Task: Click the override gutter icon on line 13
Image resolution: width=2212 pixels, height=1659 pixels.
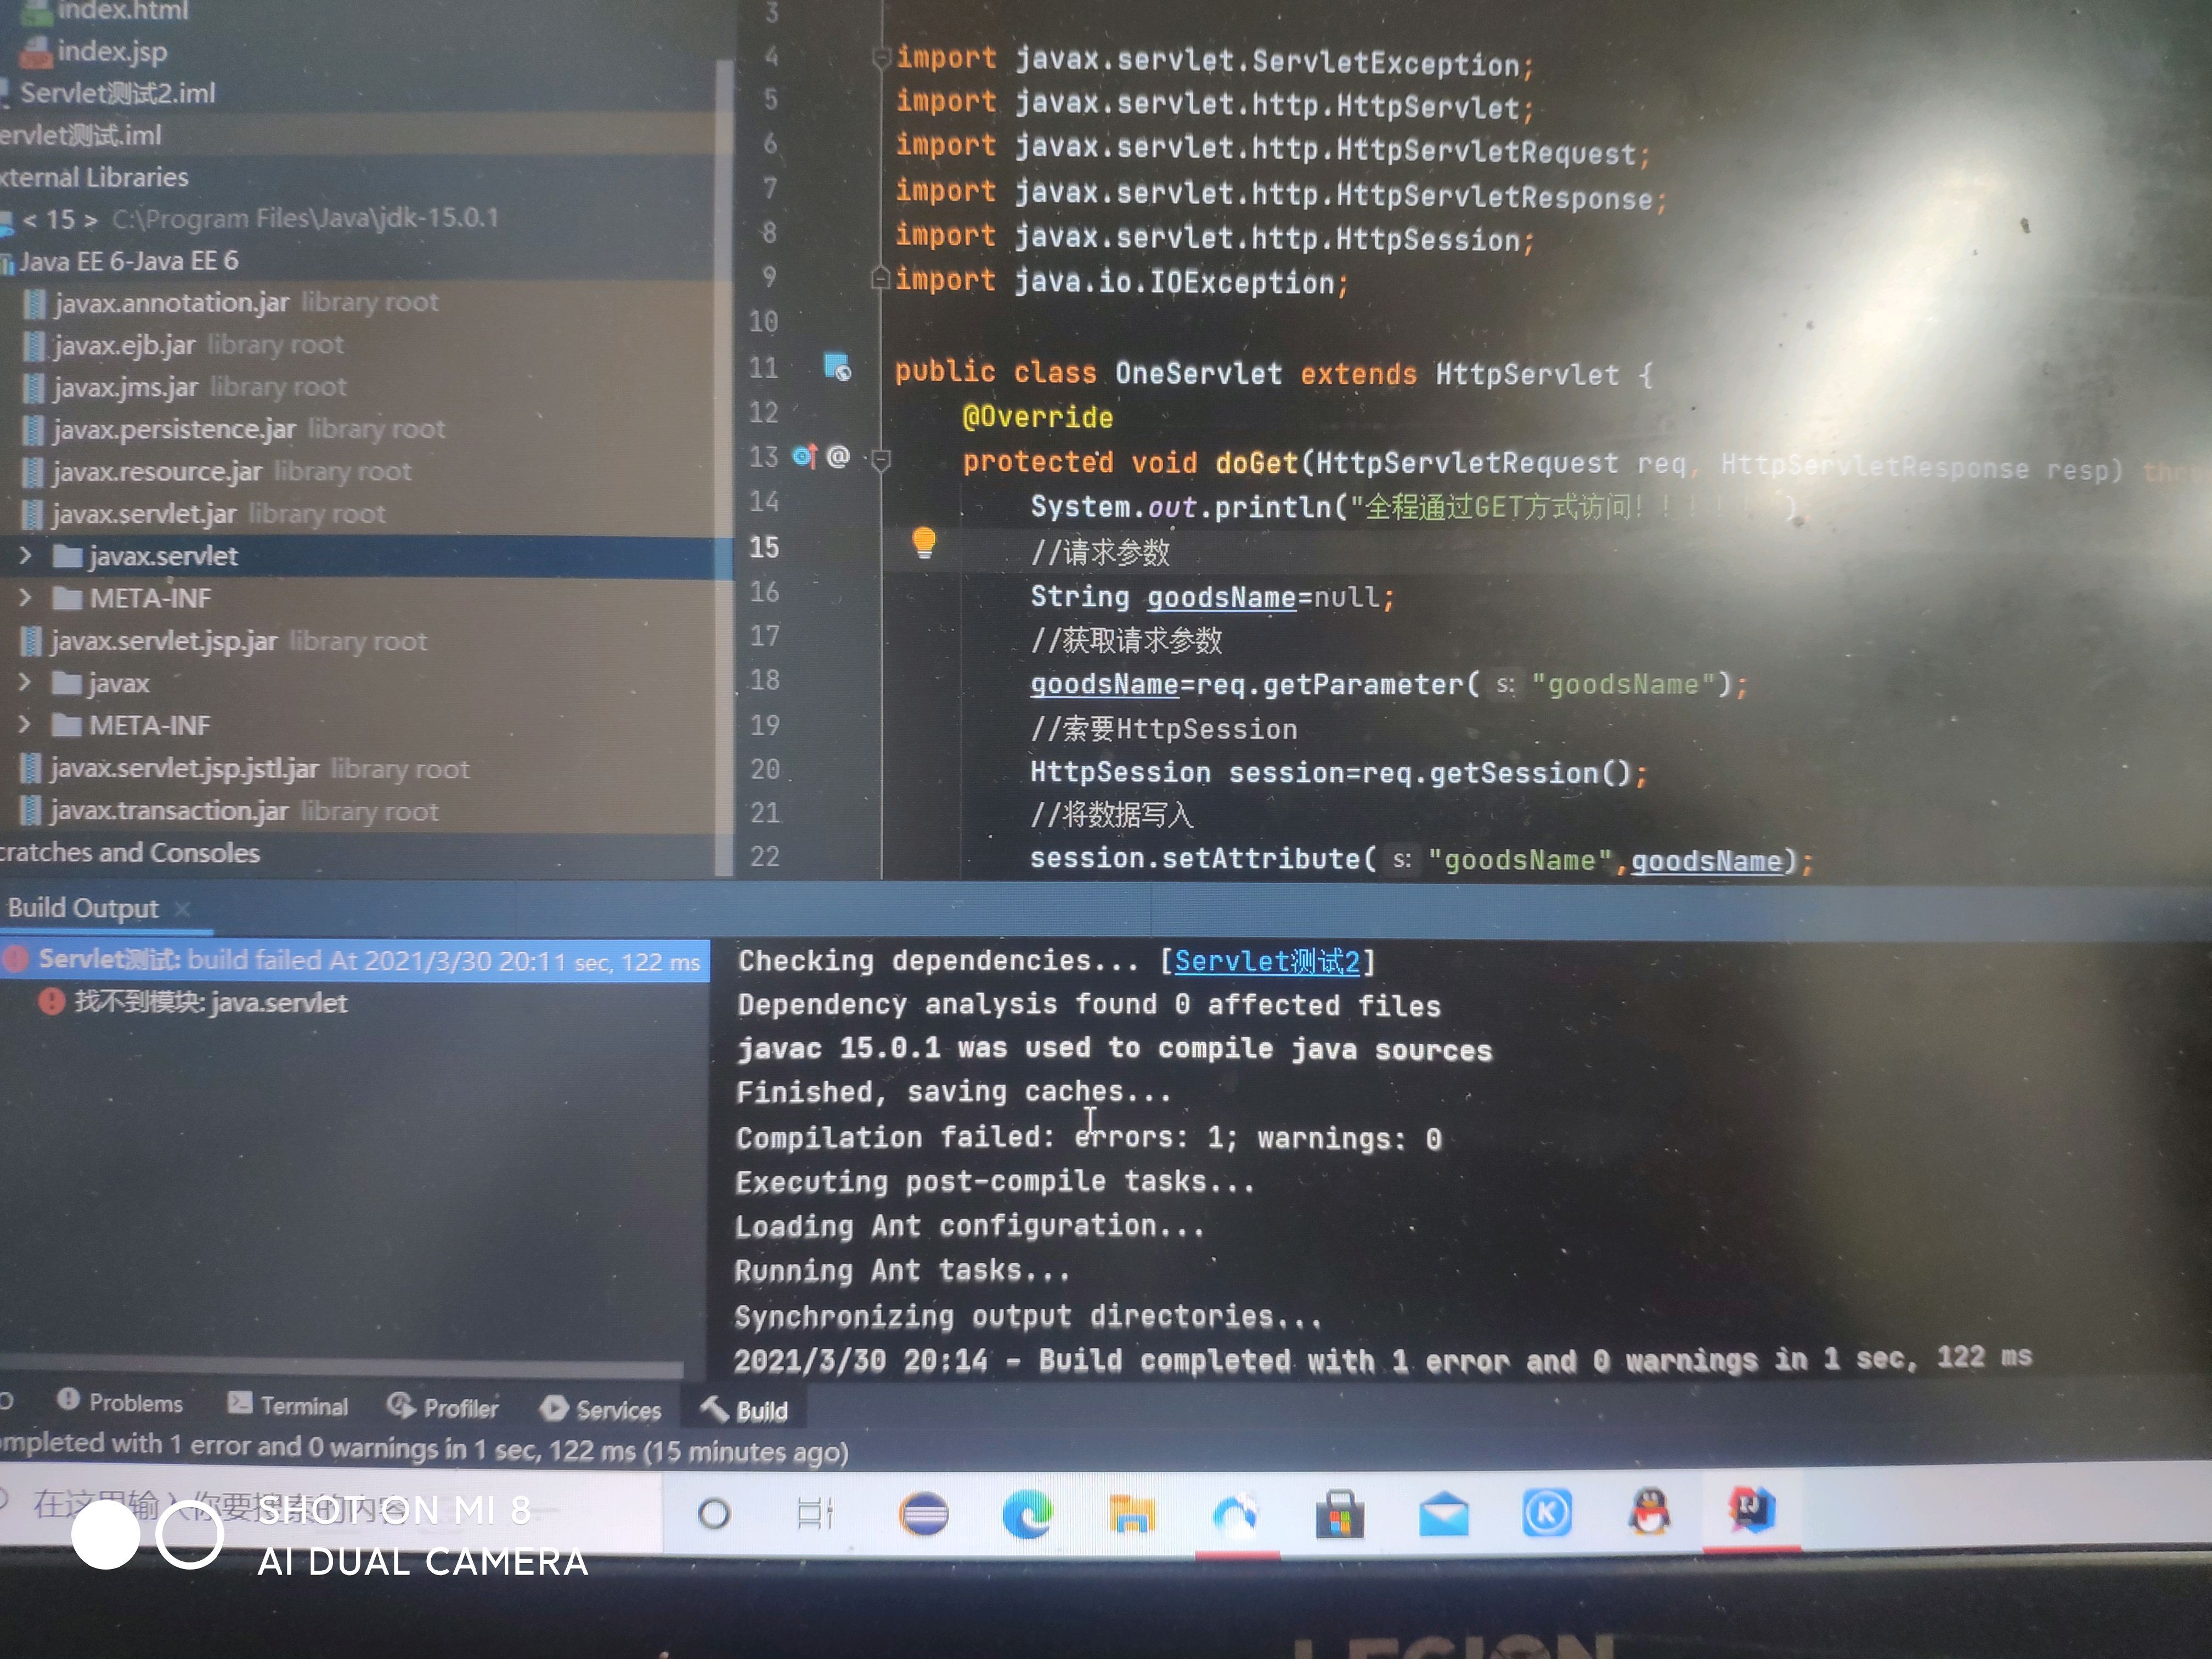Action: point(804,457)
